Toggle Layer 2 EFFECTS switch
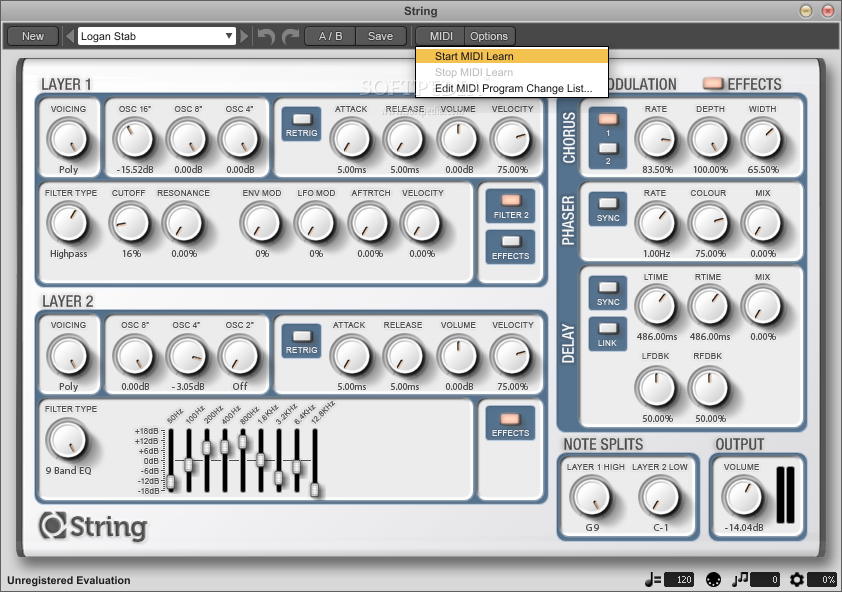This screenshot has width=842, height=592. [x=511, y=423]
